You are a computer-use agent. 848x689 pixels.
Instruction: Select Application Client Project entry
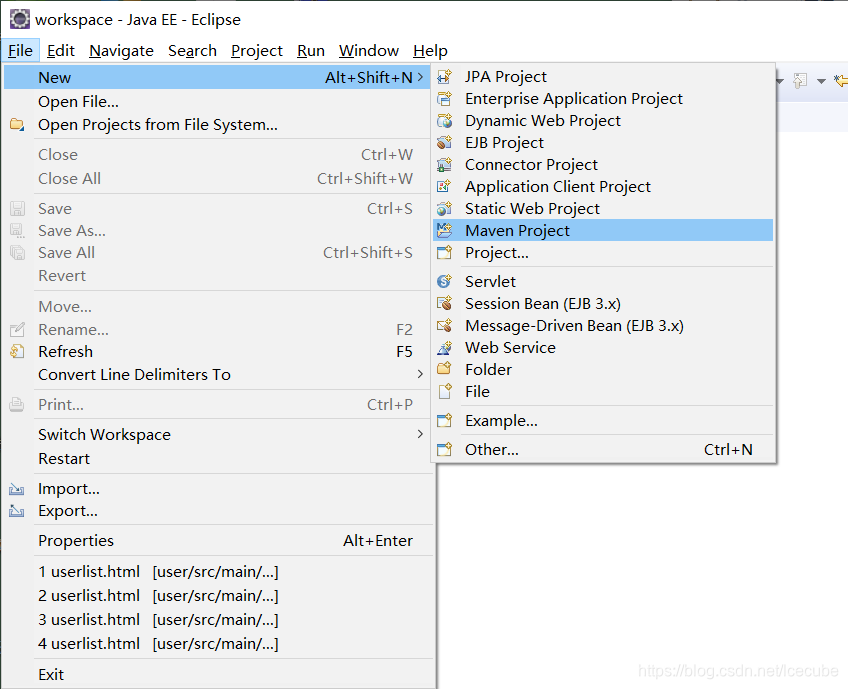pos(603,187)
